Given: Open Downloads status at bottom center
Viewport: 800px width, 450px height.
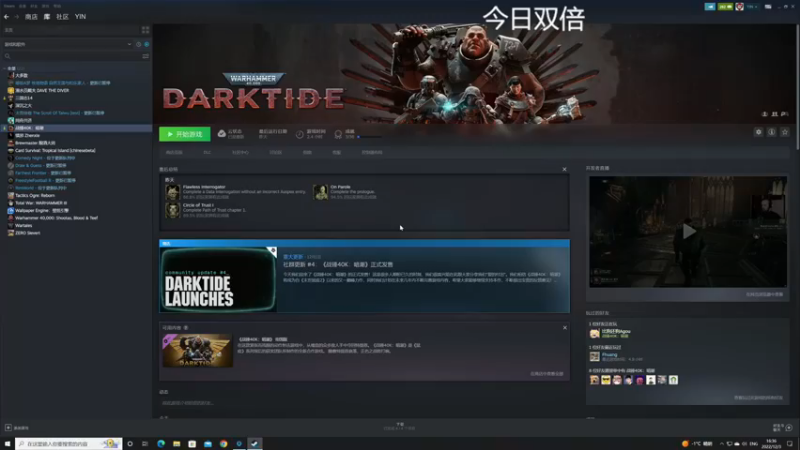Looking at the screenshot, I should (x=399, y=427).
